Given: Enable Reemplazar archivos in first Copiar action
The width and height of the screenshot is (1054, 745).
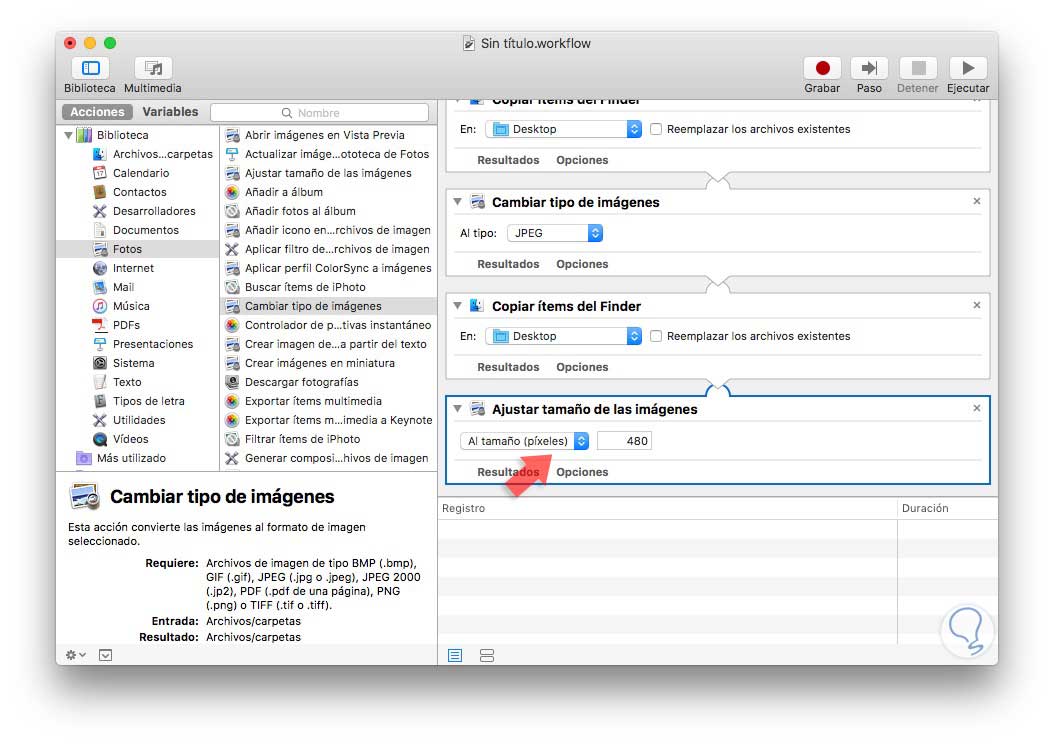Looking at the screenshot, I should (656, 129).
